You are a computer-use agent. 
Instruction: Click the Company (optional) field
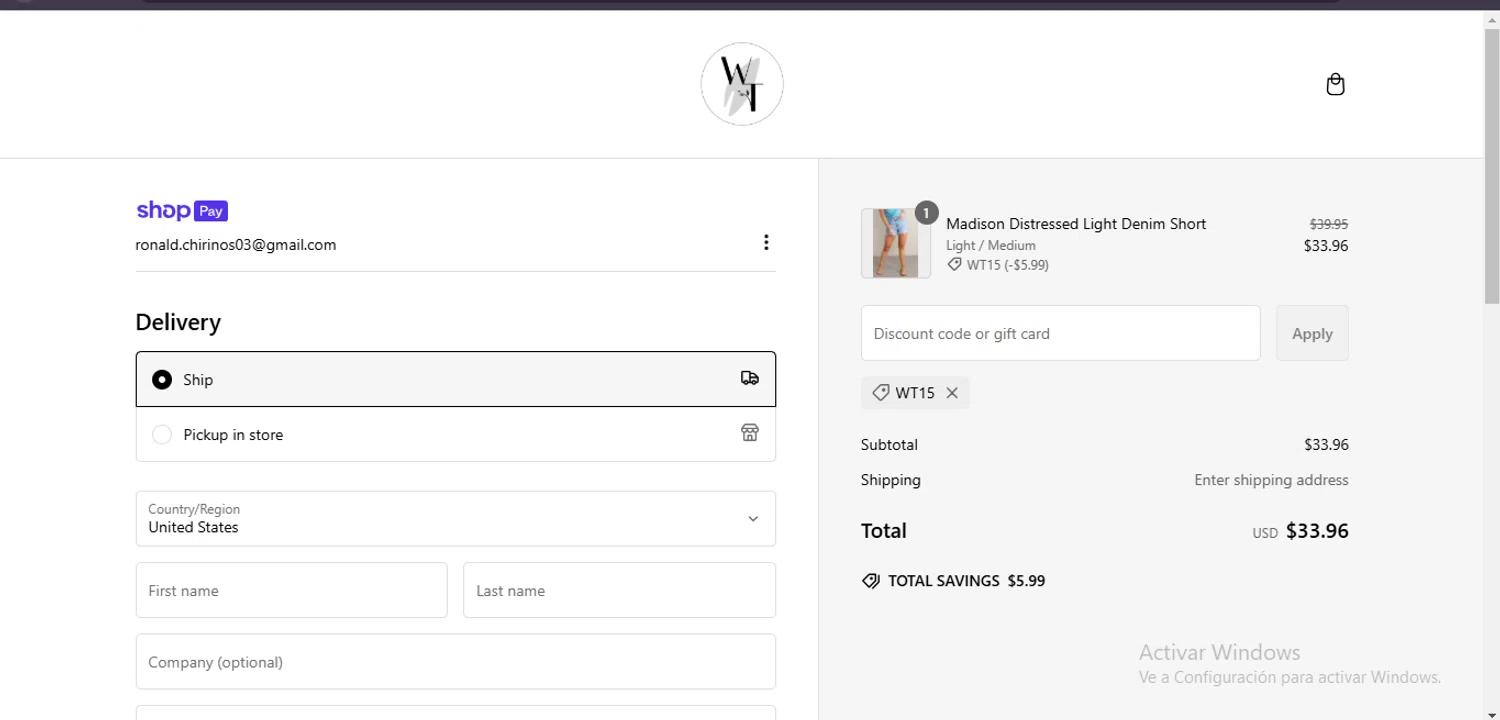point(455,662)
